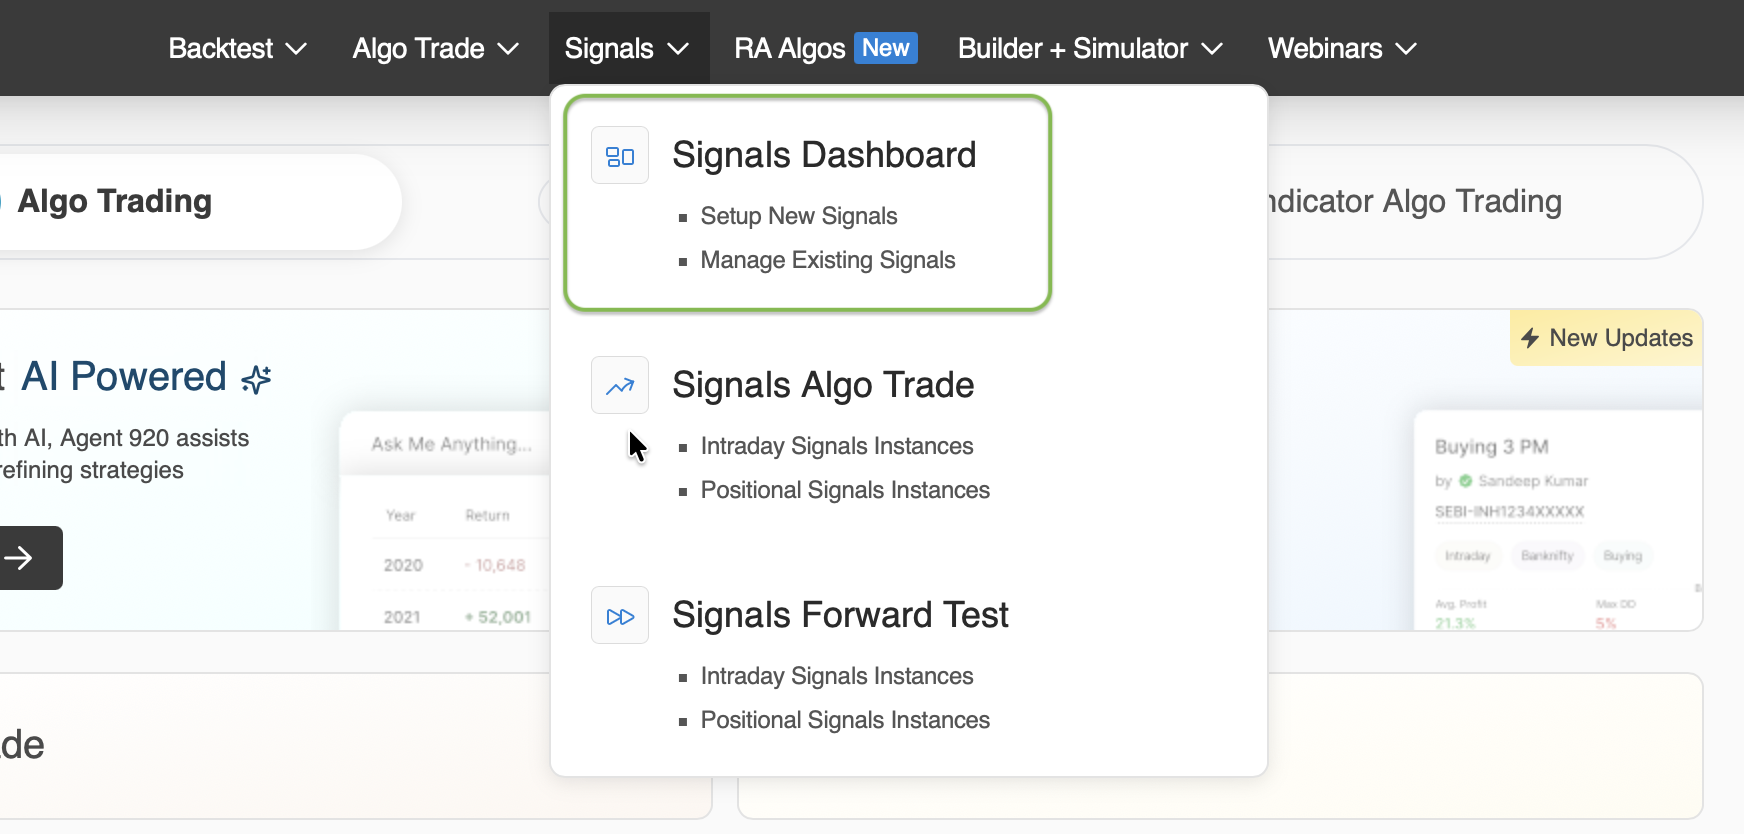Viewport: 1744px width, 834px height.
Task: Select the Algo Trading tab
Action: (114, 201)
